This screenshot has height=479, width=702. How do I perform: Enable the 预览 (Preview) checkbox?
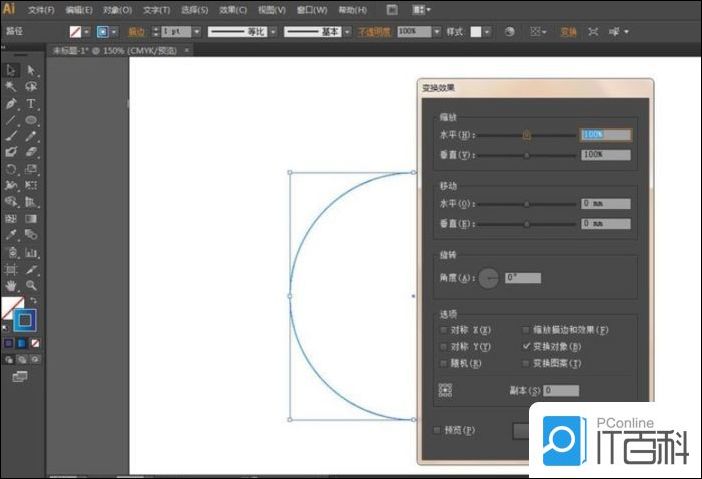pyautogui.click(x=437, y=430)
